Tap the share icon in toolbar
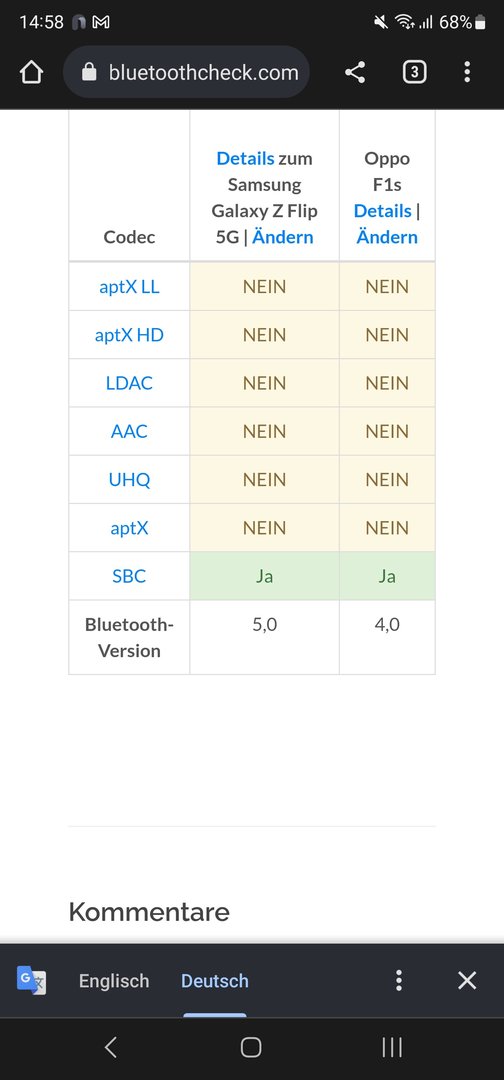The height and width of the screenshot is (1080, 504). coord(355,72)
